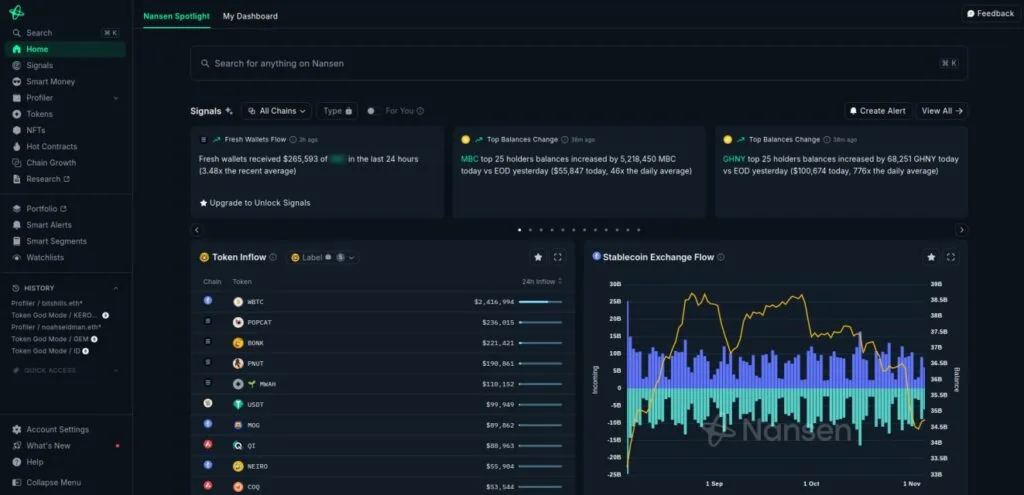Screen dimensions: 1024x495
Task: Expand Stablecoin Exchange Flow to fullscreen
Action: (x=951, y=257)
